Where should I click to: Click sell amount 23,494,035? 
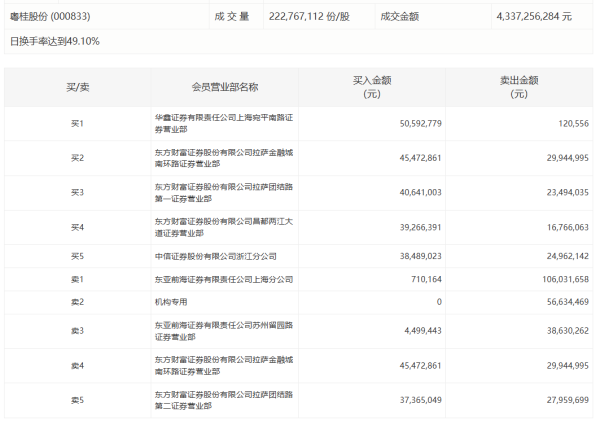click(567, 192)
